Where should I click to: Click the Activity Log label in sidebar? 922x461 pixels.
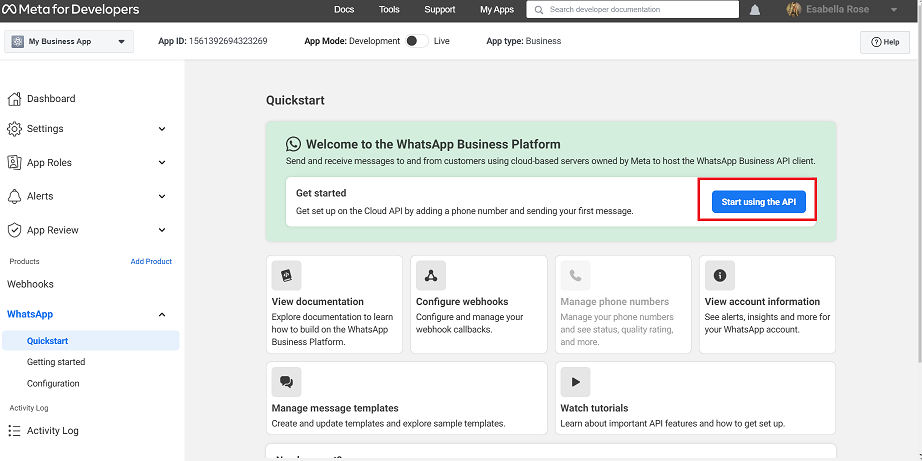[52, 431]
